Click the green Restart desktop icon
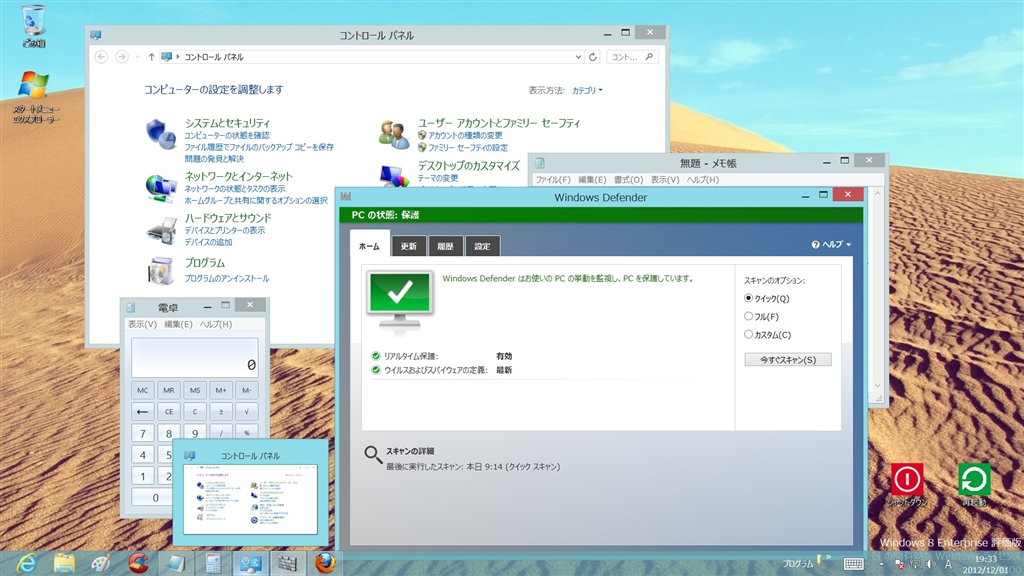The height and width of the screenshot is (576, 1024). click(974, 485)
